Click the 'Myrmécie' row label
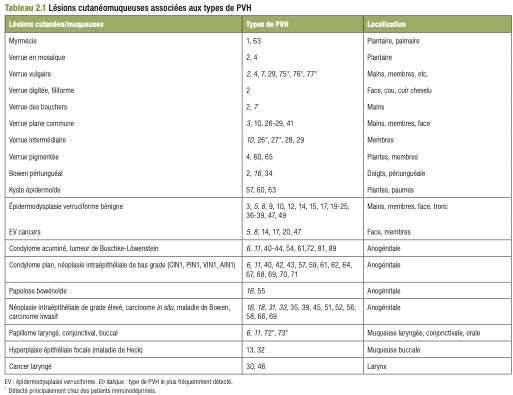 tap(23, 41)
